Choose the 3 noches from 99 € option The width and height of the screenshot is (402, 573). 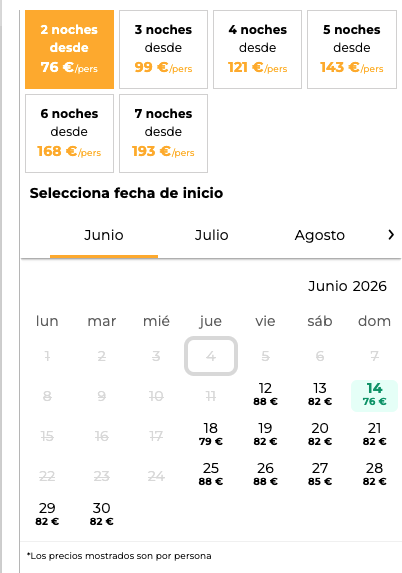coord(163,49)
